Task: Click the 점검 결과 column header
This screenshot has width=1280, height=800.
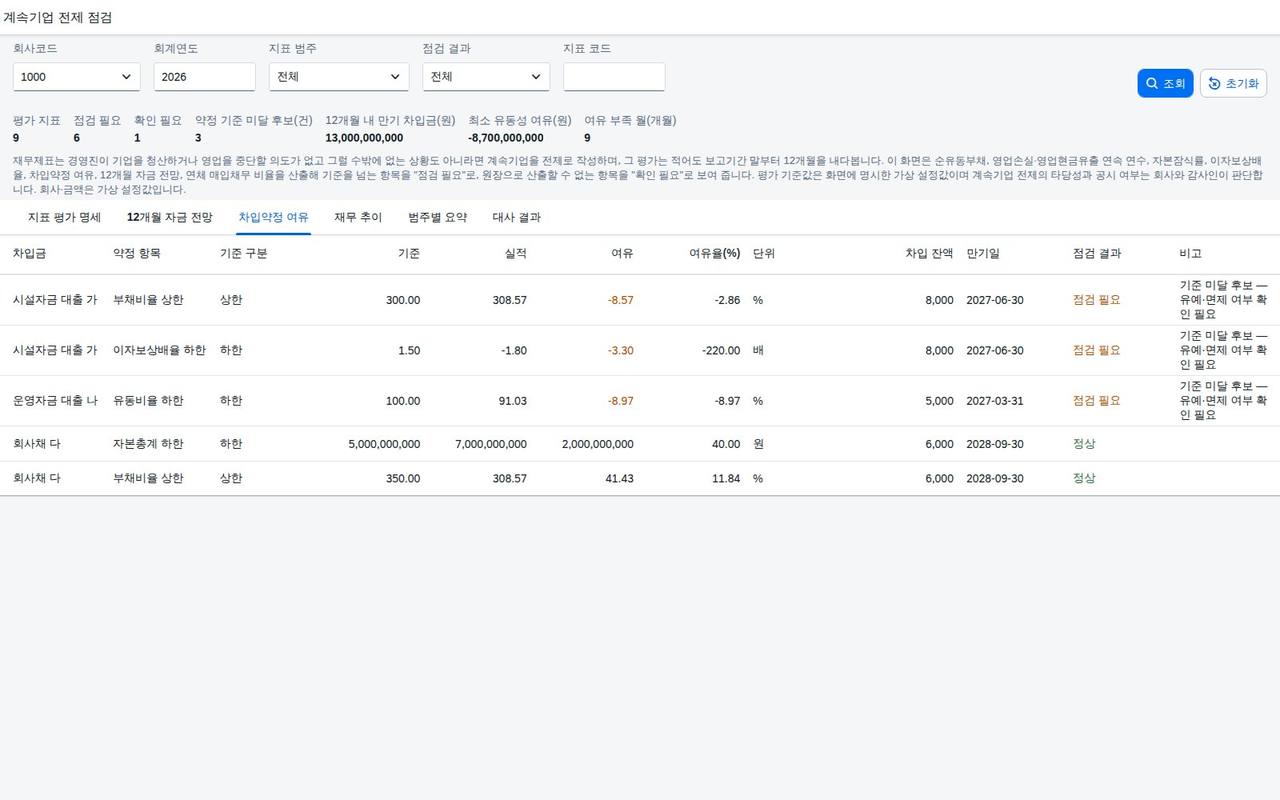Action: (x=1097, y=254)
